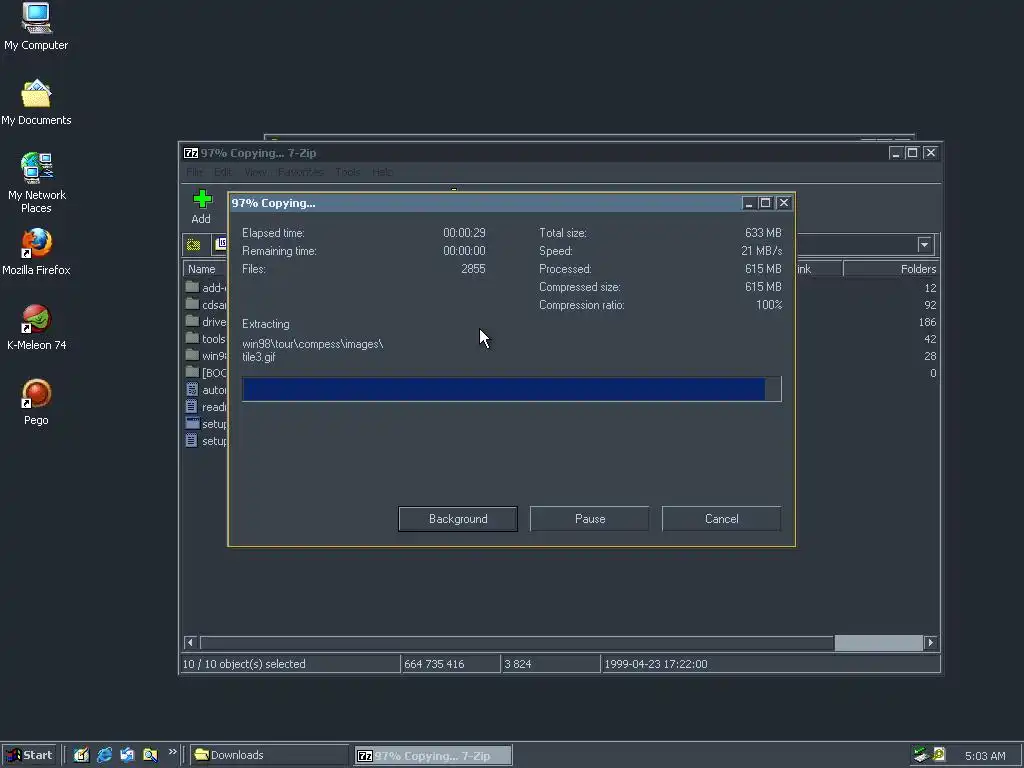This screenshot has height=768, width=1024.
Task: Click the '664 735 416' status bar value
Action: 434,664
